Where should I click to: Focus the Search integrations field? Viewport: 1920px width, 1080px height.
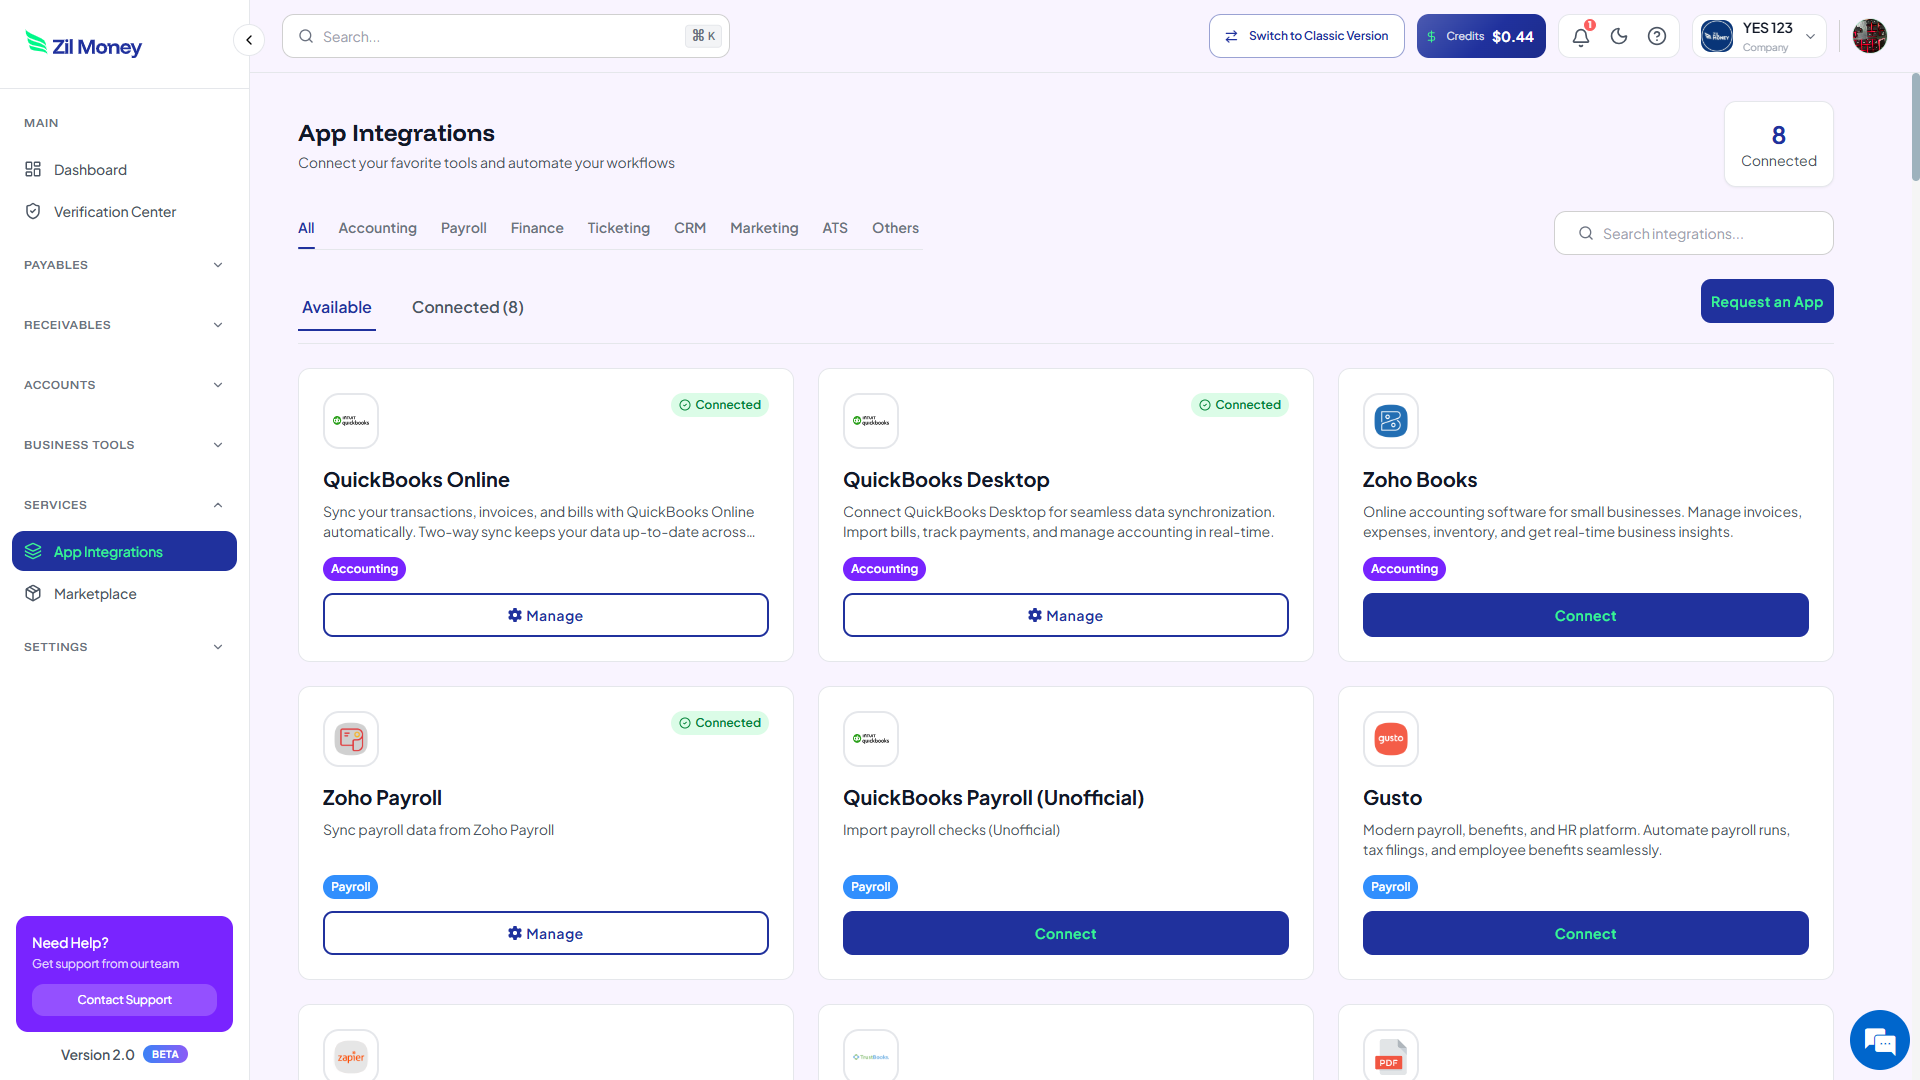(1694, 233)
